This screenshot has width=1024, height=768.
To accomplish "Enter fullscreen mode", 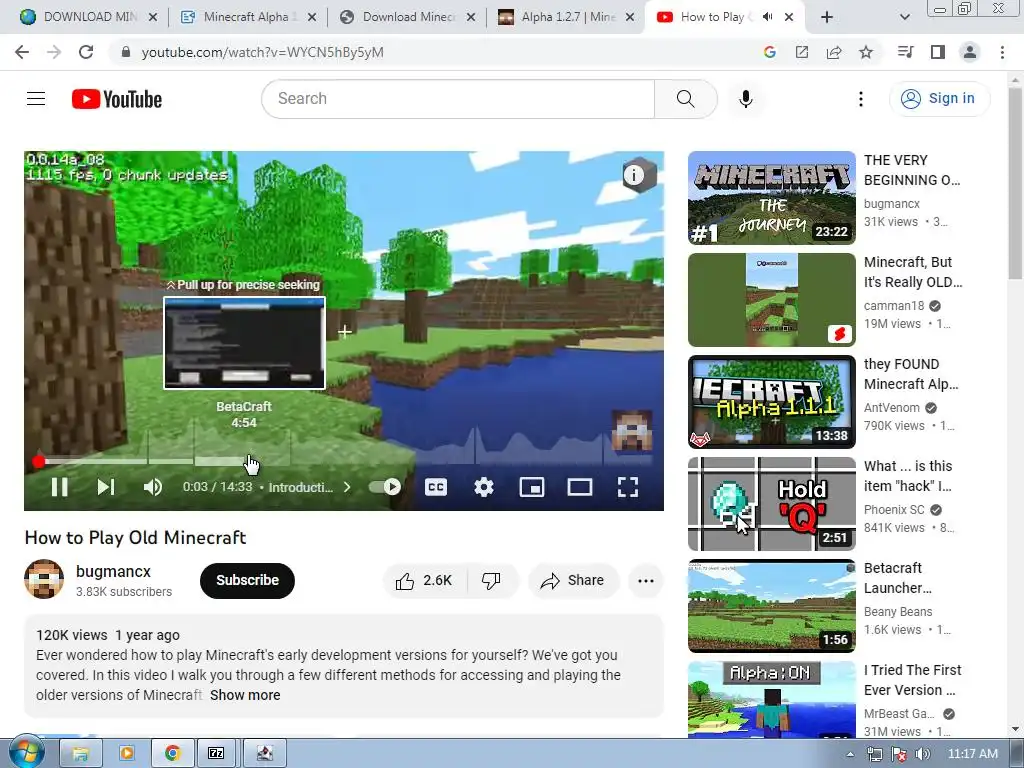I will pos(628,487).
